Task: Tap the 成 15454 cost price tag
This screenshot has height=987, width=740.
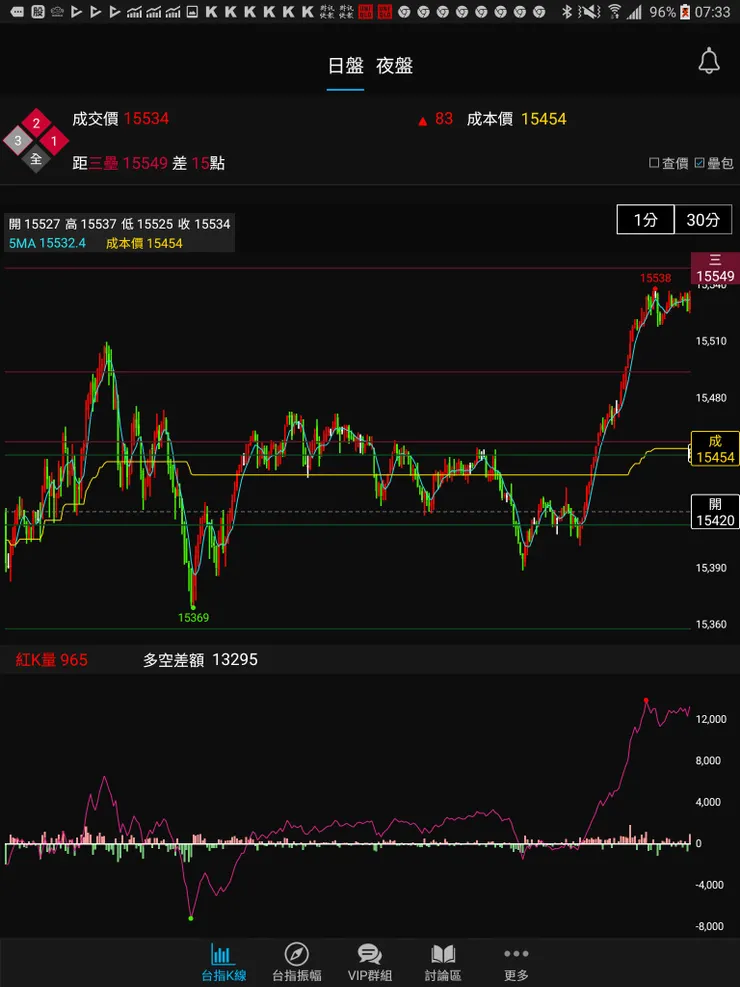Action: click(x=715, y=449)
